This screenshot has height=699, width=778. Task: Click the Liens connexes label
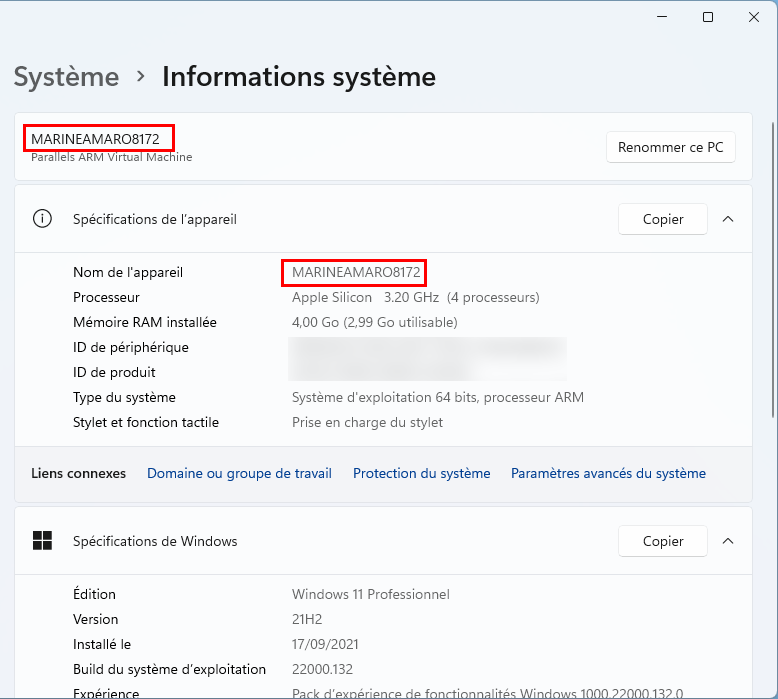coord(78,473)
